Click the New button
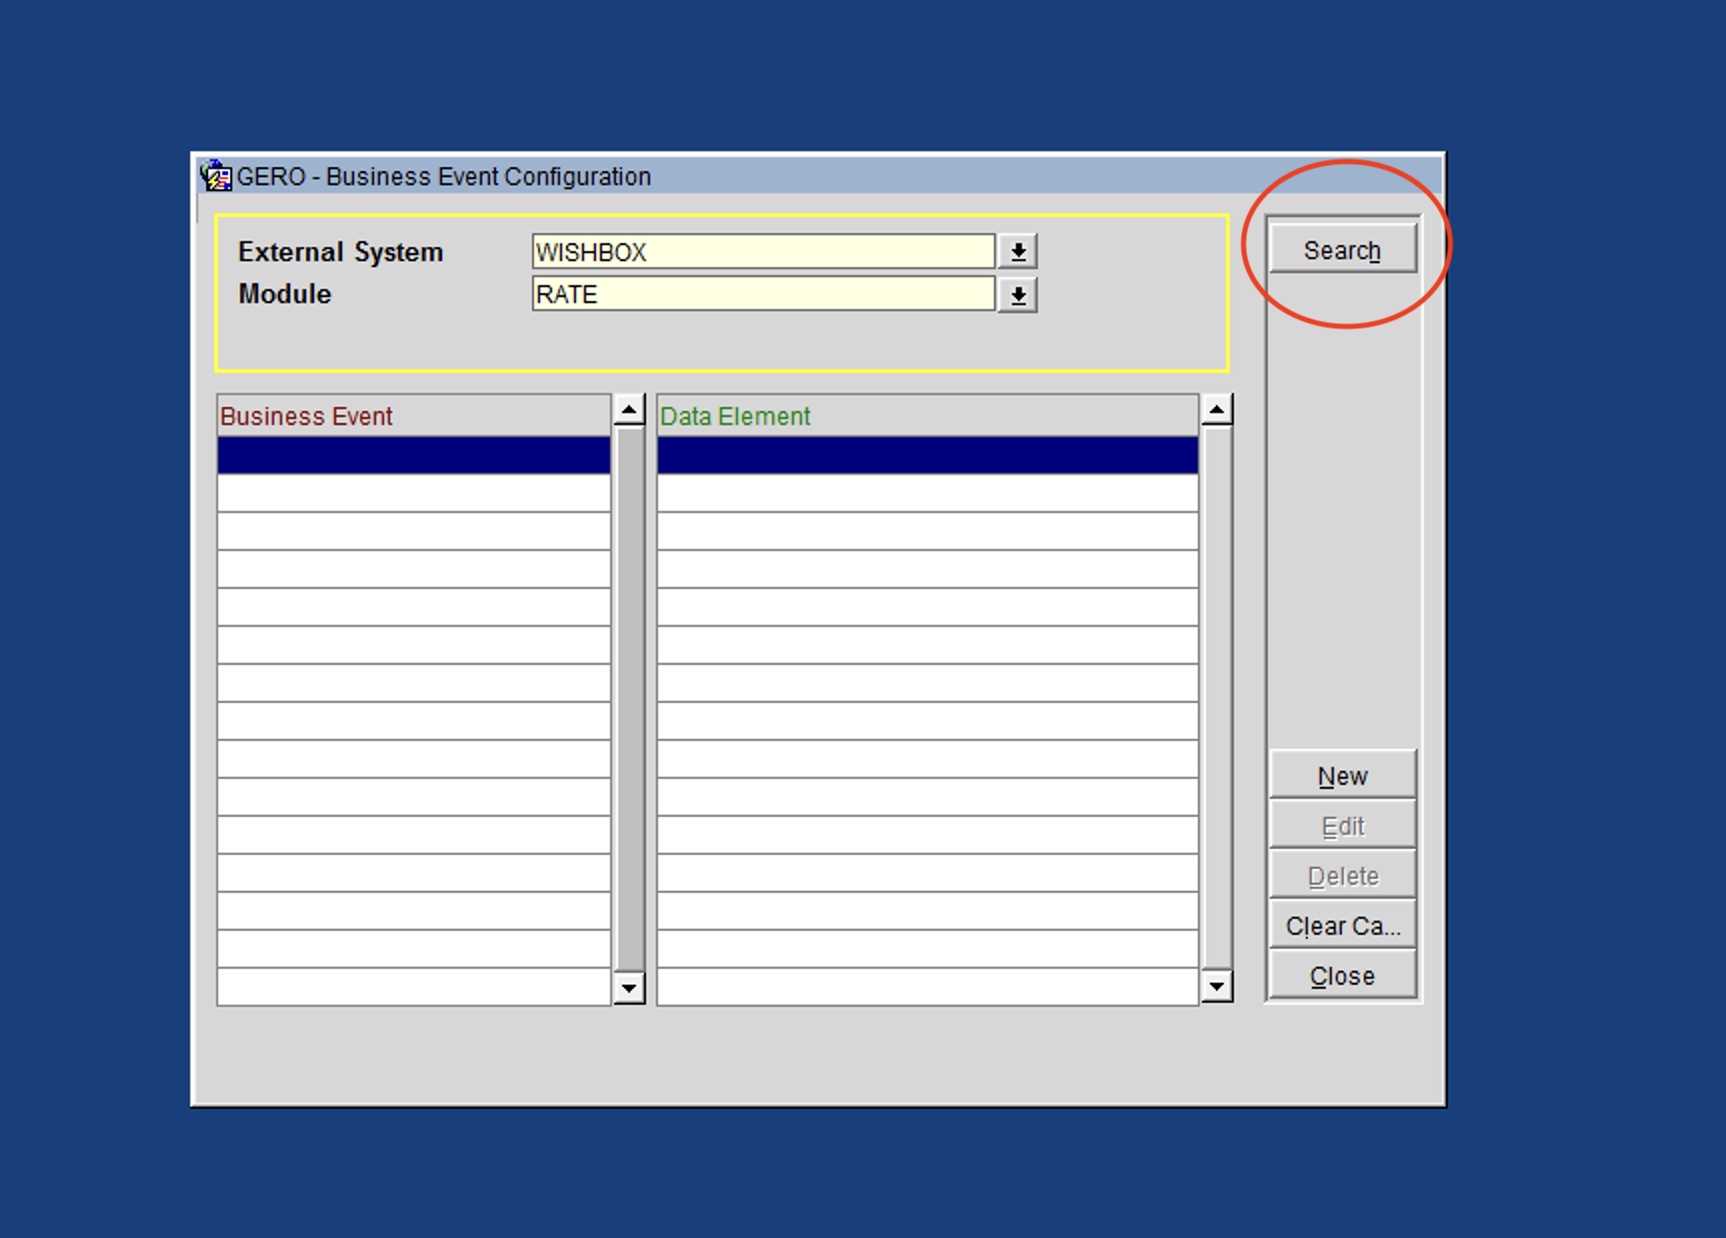 point(1342,776)
